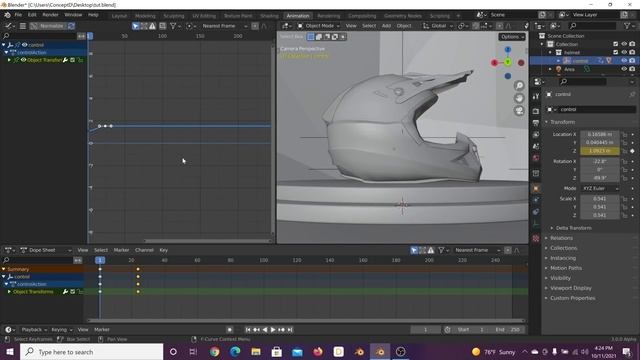Click the play animation button in the timeline
The width and height of the screenshot is (640, 360).
pyautogui.click(x=273, y=330)
